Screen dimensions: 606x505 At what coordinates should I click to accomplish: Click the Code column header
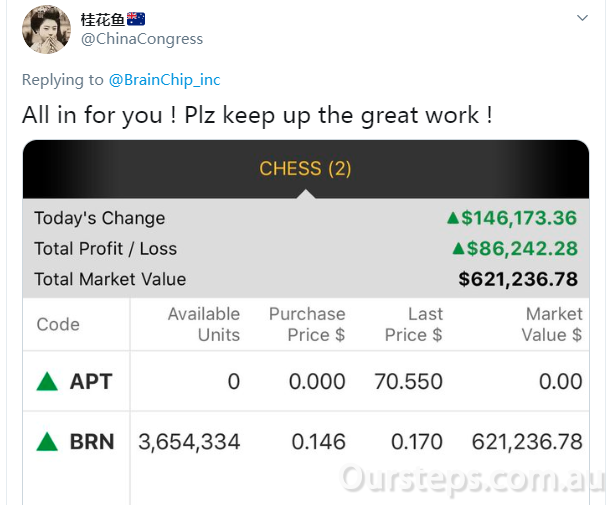[x=58, y=325]
